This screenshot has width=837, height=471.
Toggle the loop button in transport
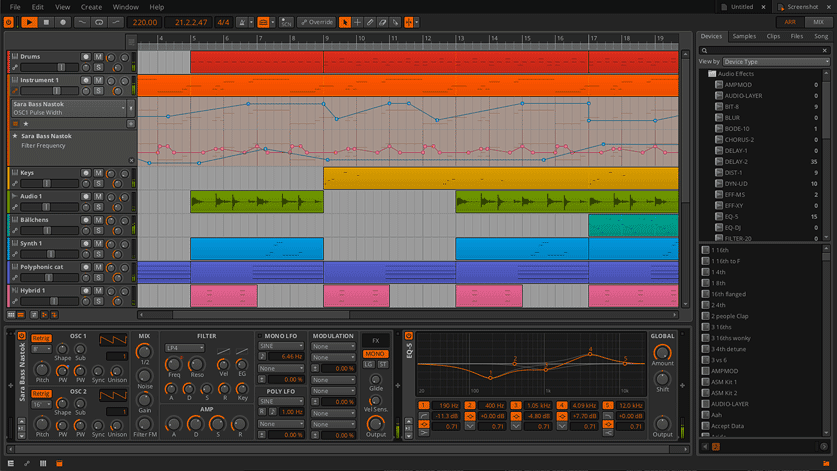(99, 22)
